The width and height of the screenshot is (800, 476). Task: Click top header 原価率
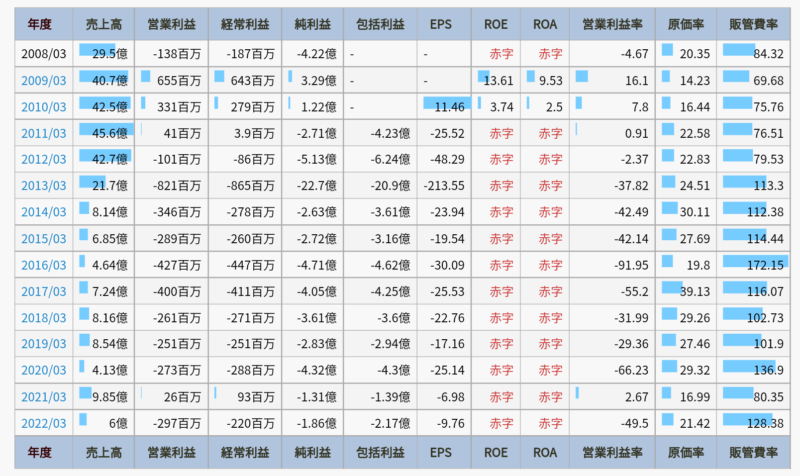(686, 24)
